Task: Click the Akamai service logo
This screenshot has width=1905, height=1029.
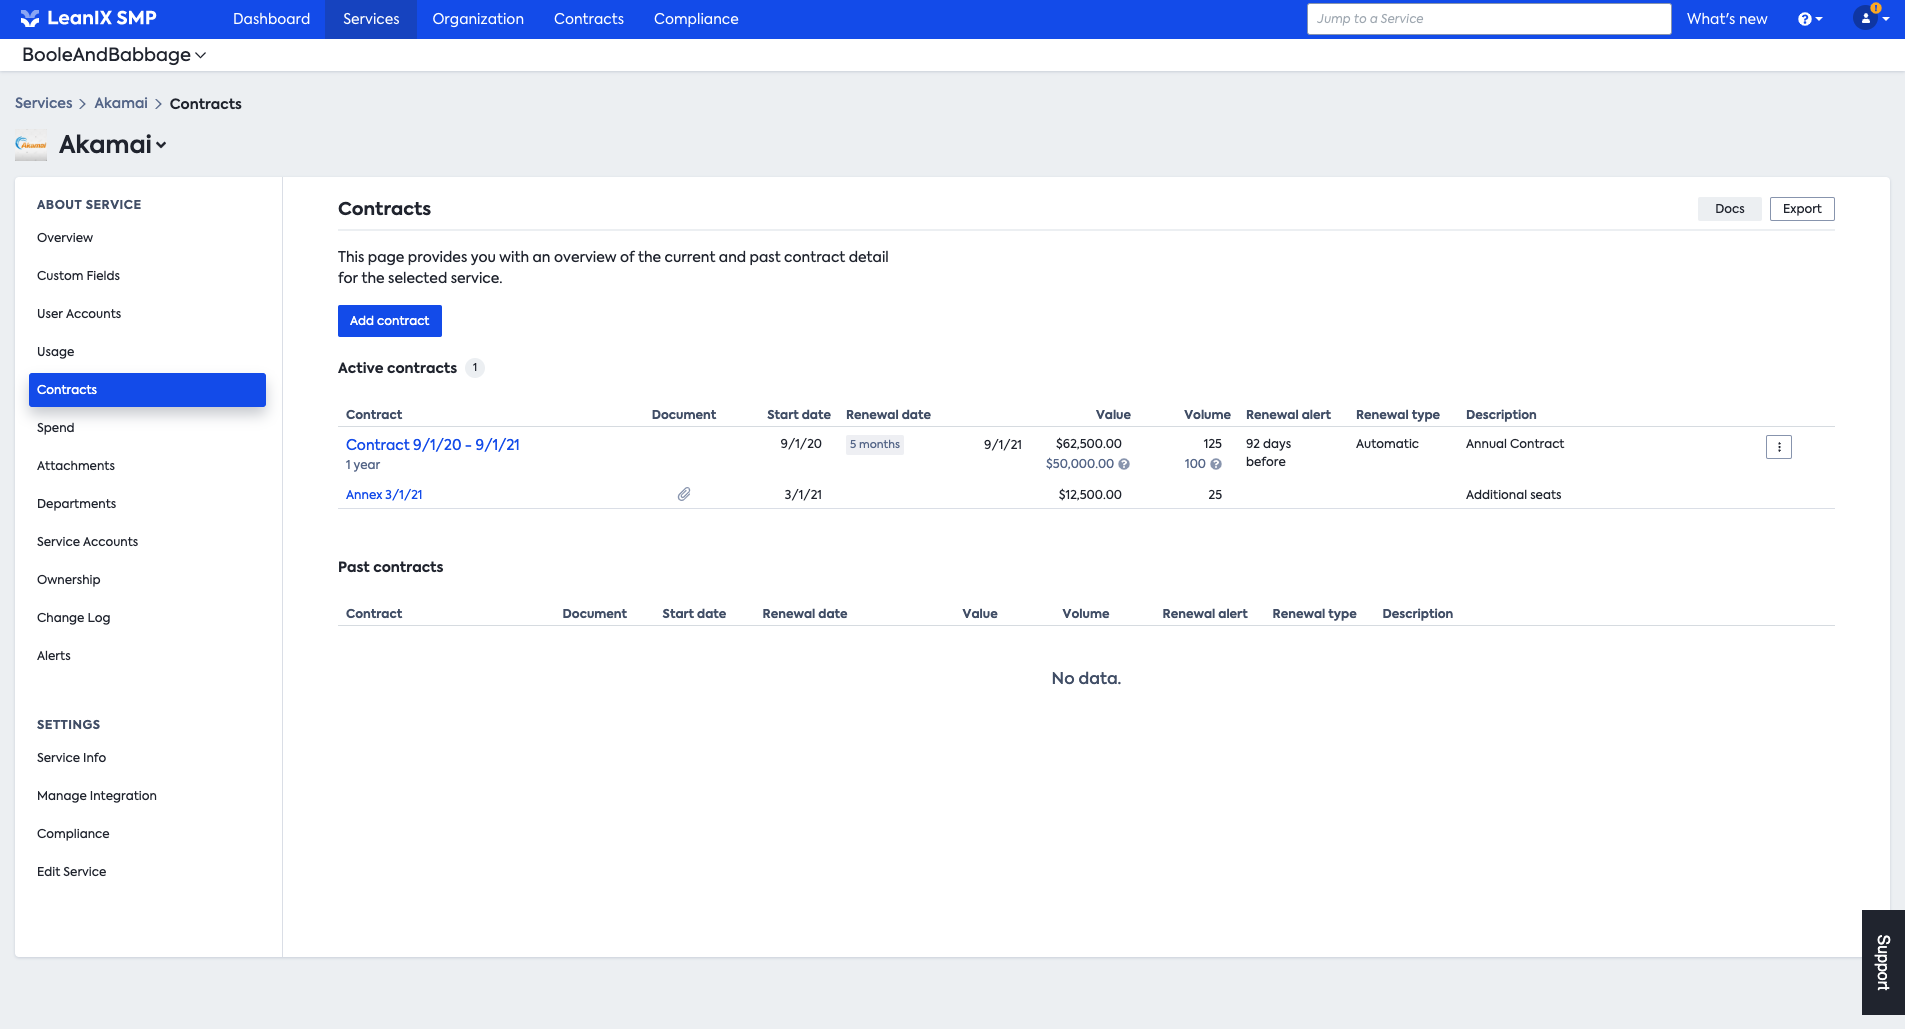Action: click(31, 145)
